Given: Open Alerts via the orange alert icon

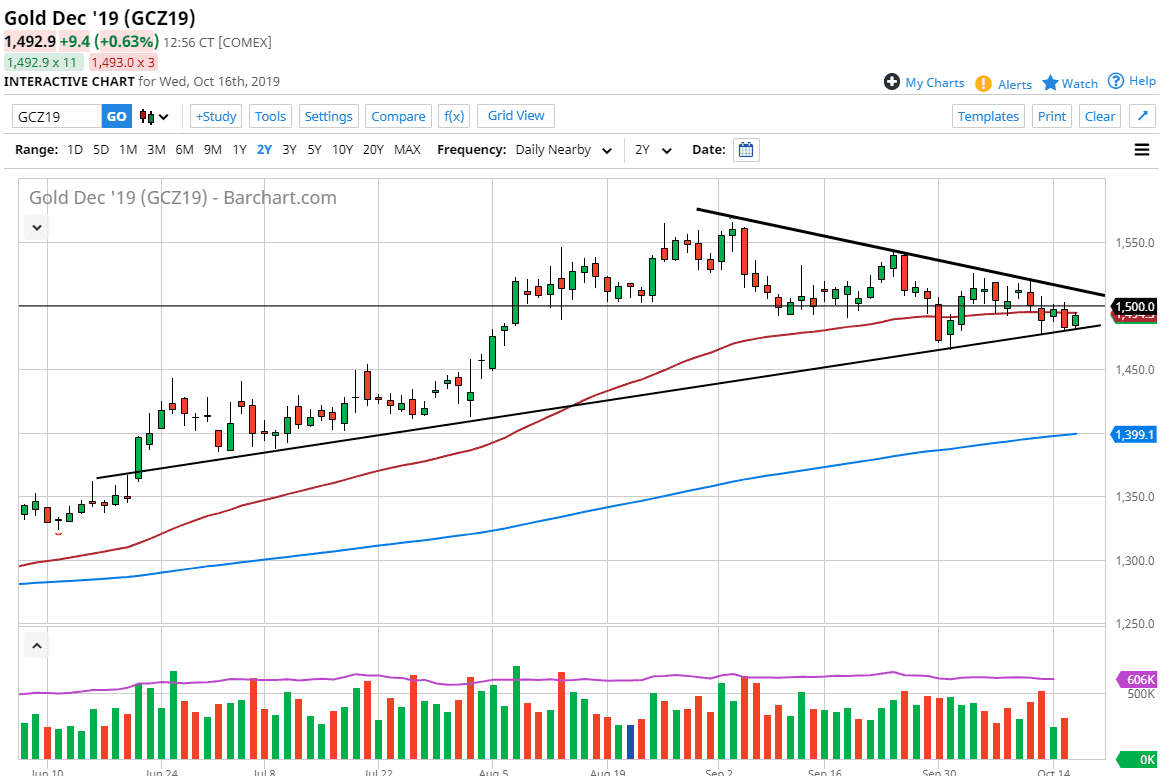Looking at the screenshot, I should coord(984,83).
